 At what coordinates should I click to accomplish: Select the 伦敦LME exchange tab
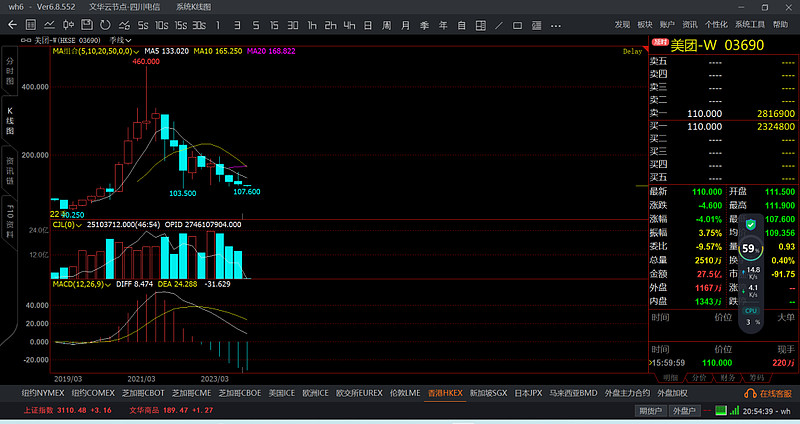405,393
